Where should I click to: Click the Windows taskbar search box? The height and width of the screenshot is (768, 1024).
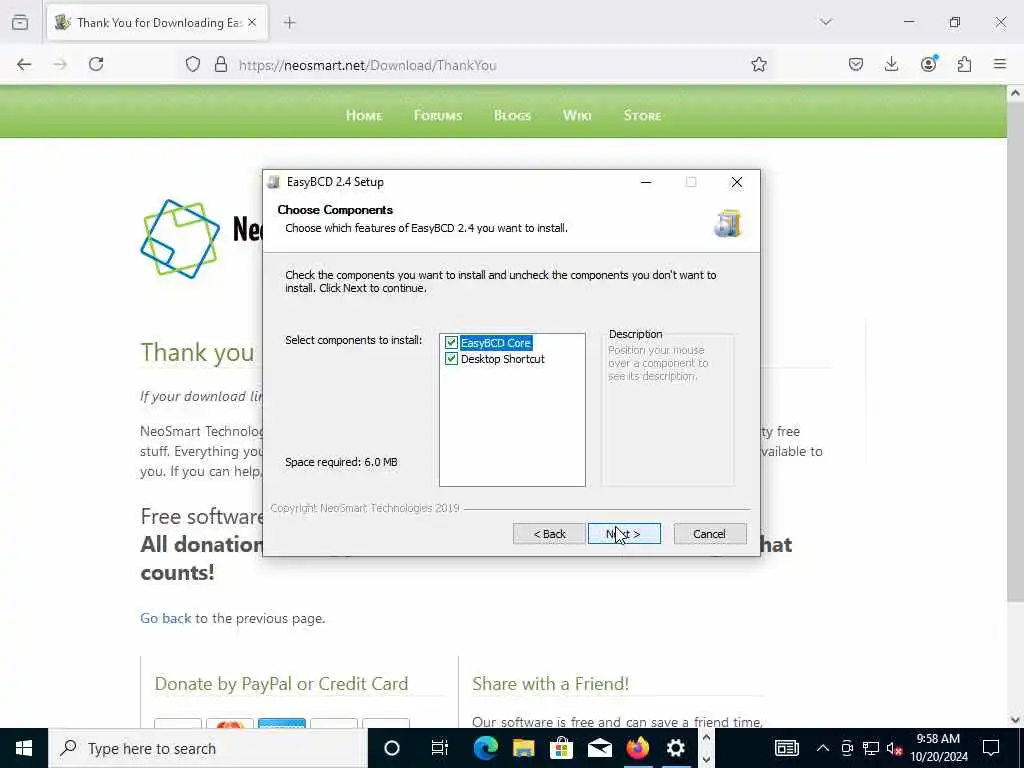pyautogui.click(x=208, y=748)
